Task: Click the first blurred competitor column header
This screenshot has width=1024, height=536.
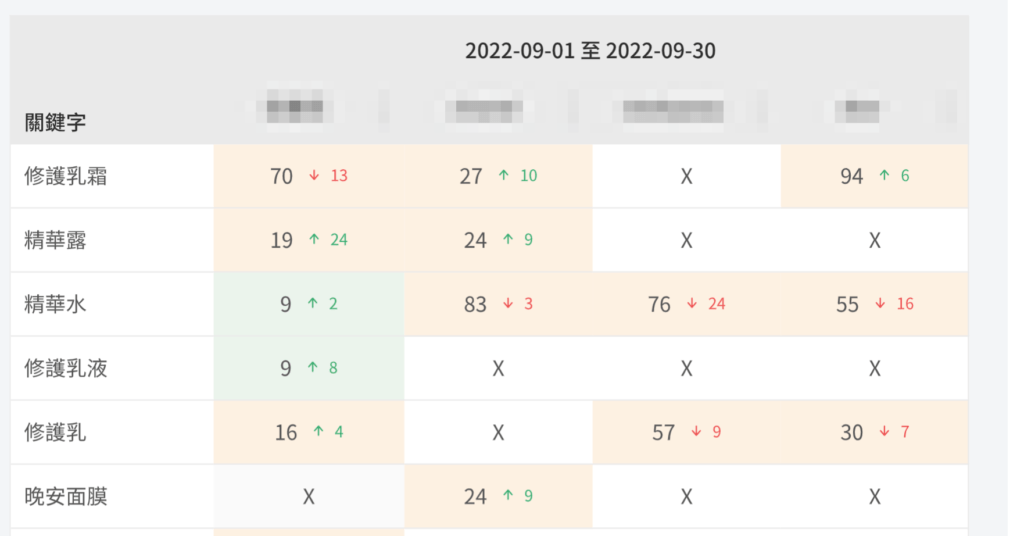Action: (x=295, y=107)
